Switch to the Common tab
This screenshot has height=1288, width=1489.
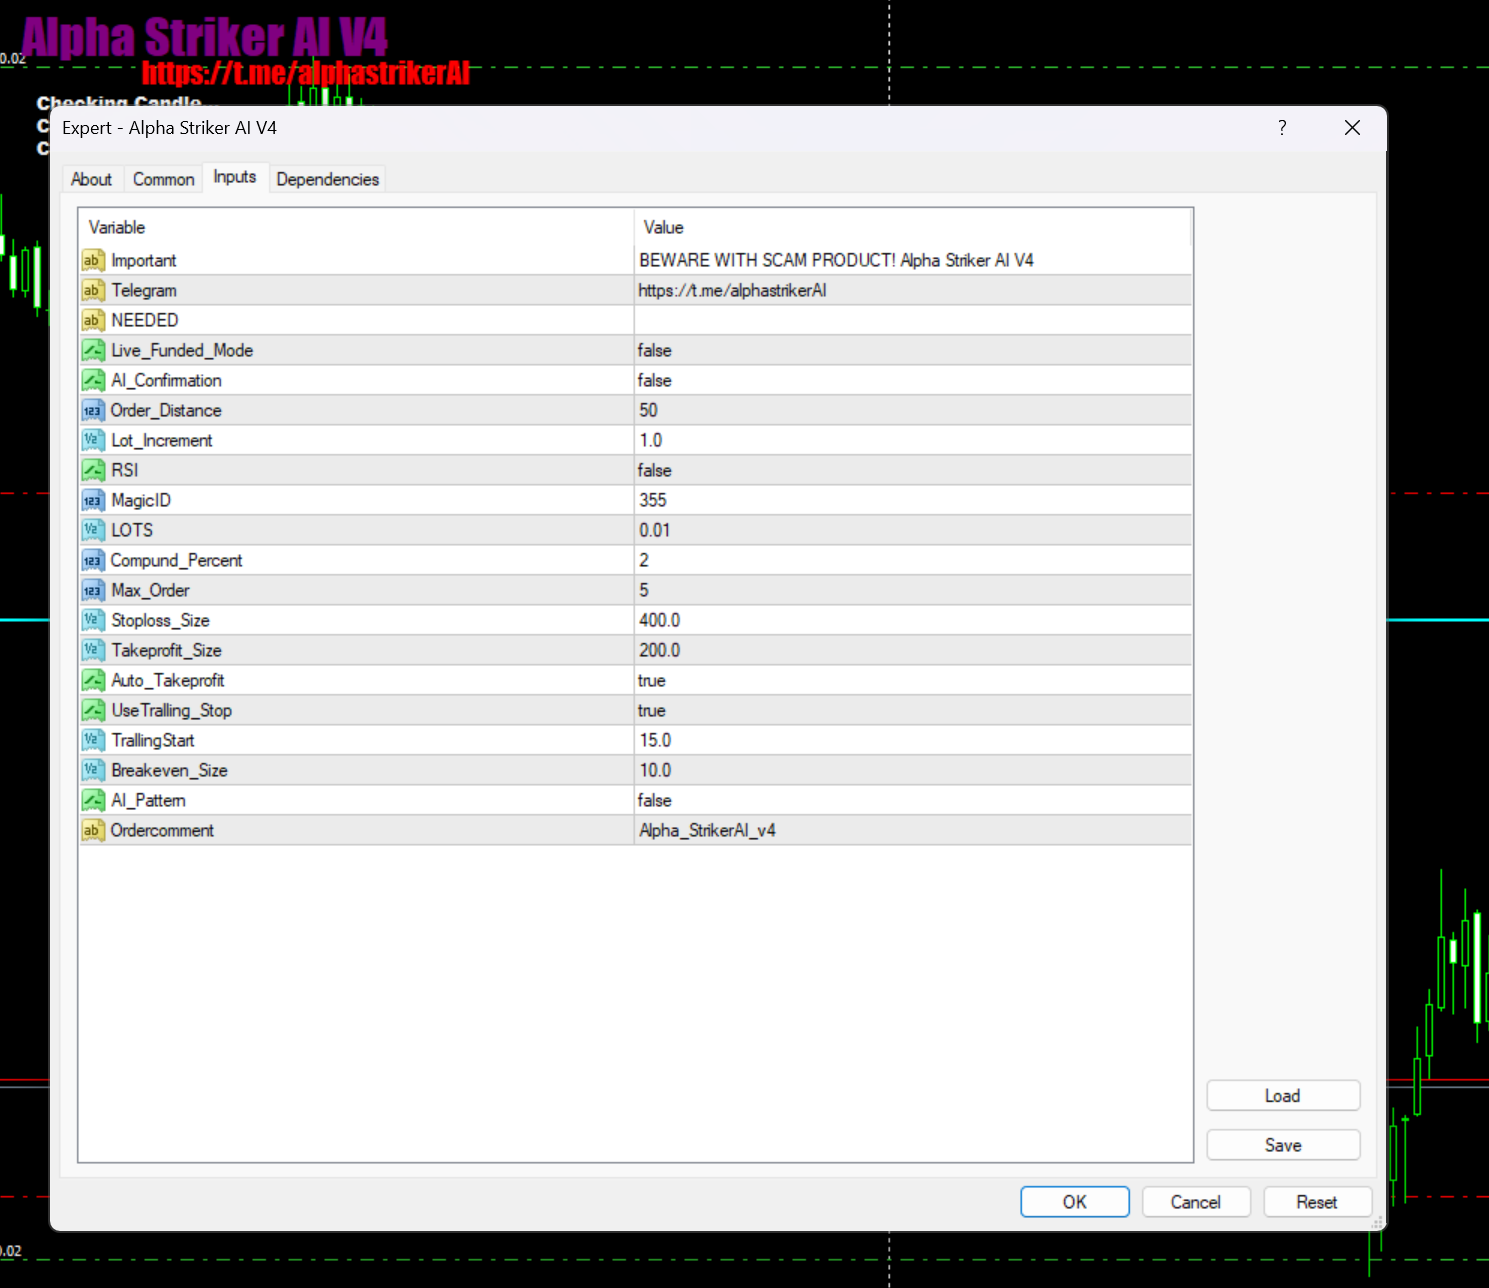click(x=164, y=179)
